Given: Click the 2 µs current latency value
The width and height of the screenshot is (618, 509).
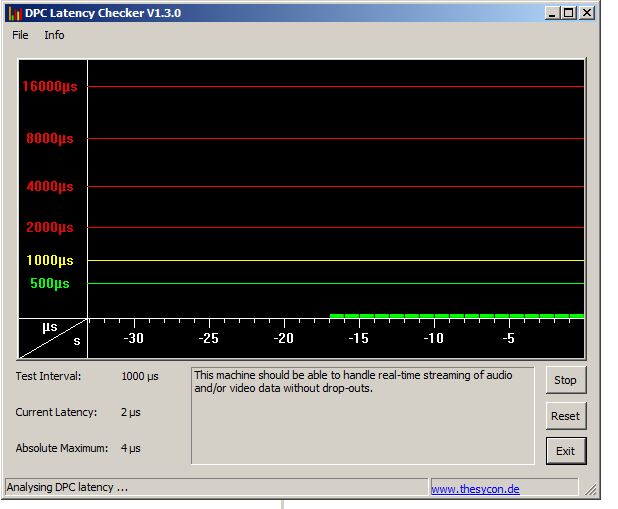Looking at the screenshot, I should [x=130, y=412].
